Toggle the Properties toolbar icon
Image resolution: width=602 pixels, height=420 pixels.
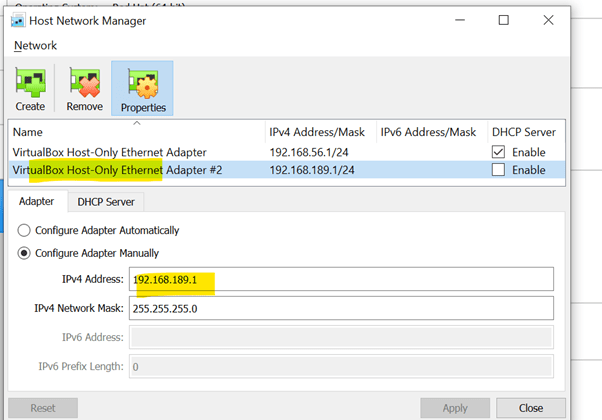(x=142, y=88)
